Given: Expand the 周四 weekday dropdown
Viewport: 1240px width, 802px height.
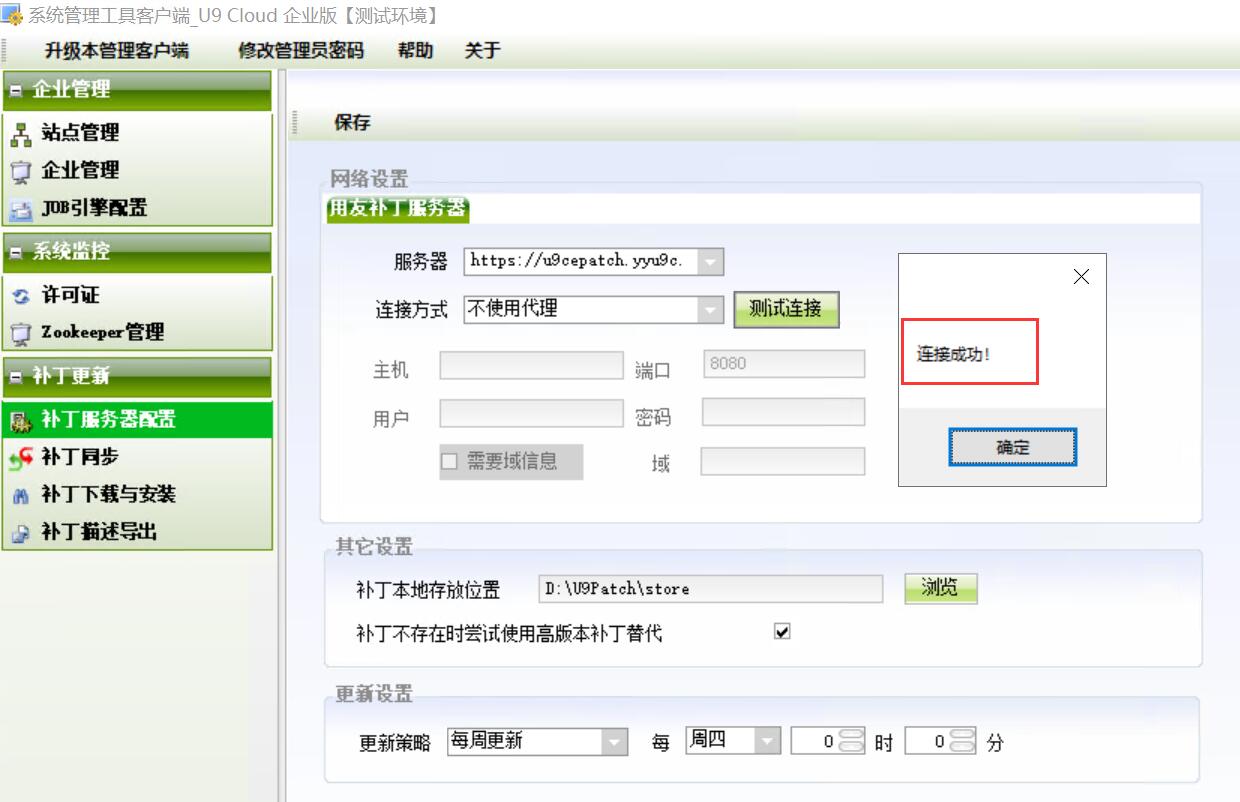Looking at the screenshot, I should tap(767, 741).
